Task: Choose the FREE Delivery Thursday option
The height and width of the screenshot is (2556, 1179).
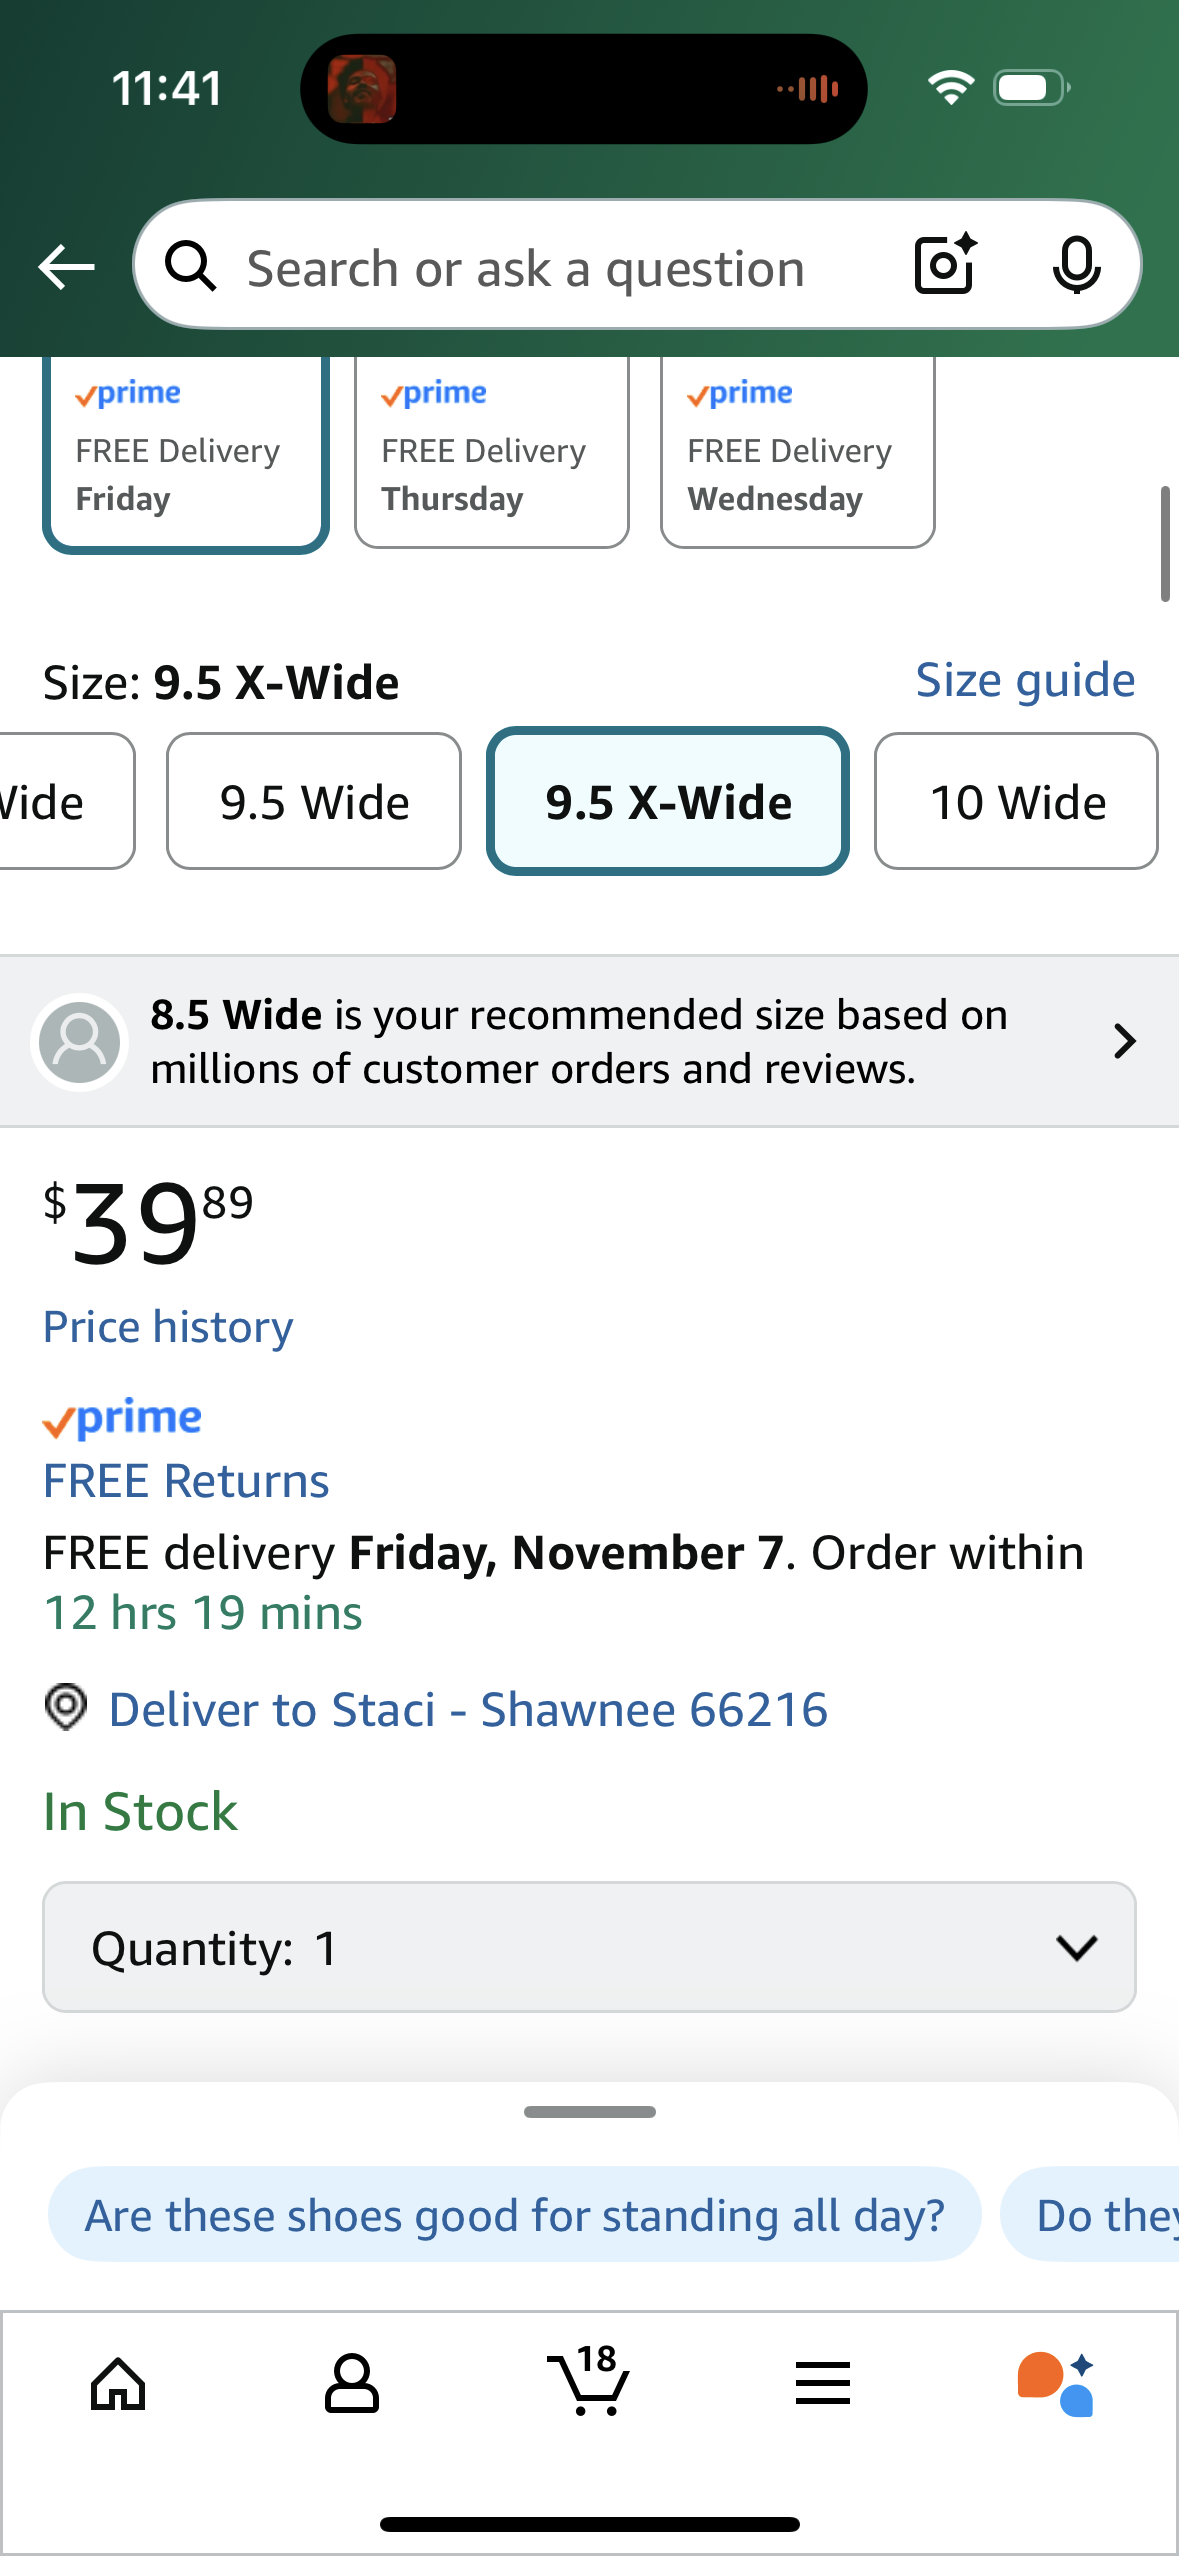Action: [x=491, y=455]
